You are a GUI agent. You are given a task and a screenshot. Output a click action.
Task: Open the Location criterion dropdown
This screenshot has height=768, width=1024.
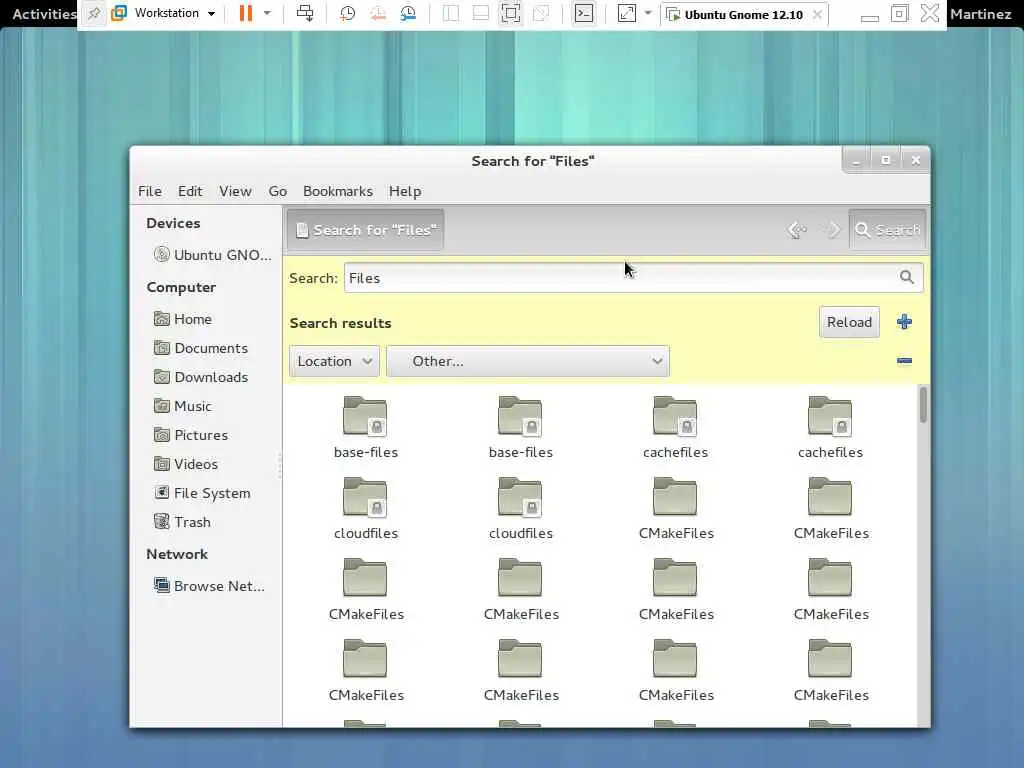[x=334, y=361]
